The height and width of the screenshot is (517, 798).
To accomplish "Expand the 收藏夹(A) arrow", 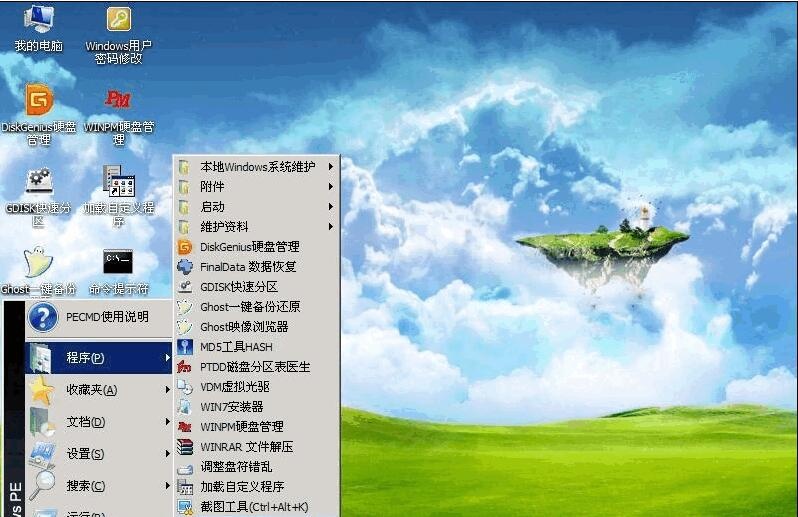I will tap(167, 390).
